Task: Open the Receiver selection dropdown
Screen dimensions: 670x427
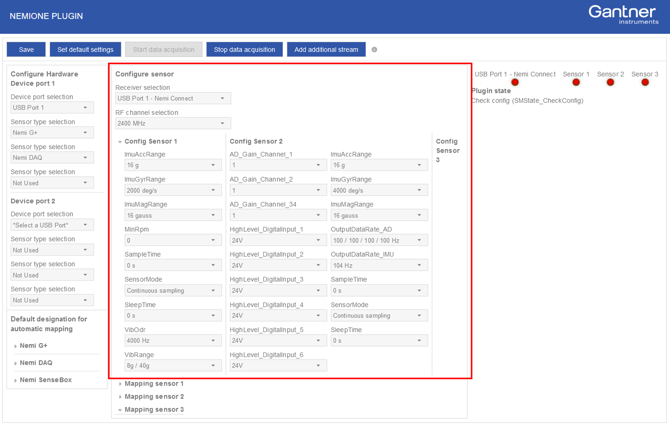Action: (173, 98)
